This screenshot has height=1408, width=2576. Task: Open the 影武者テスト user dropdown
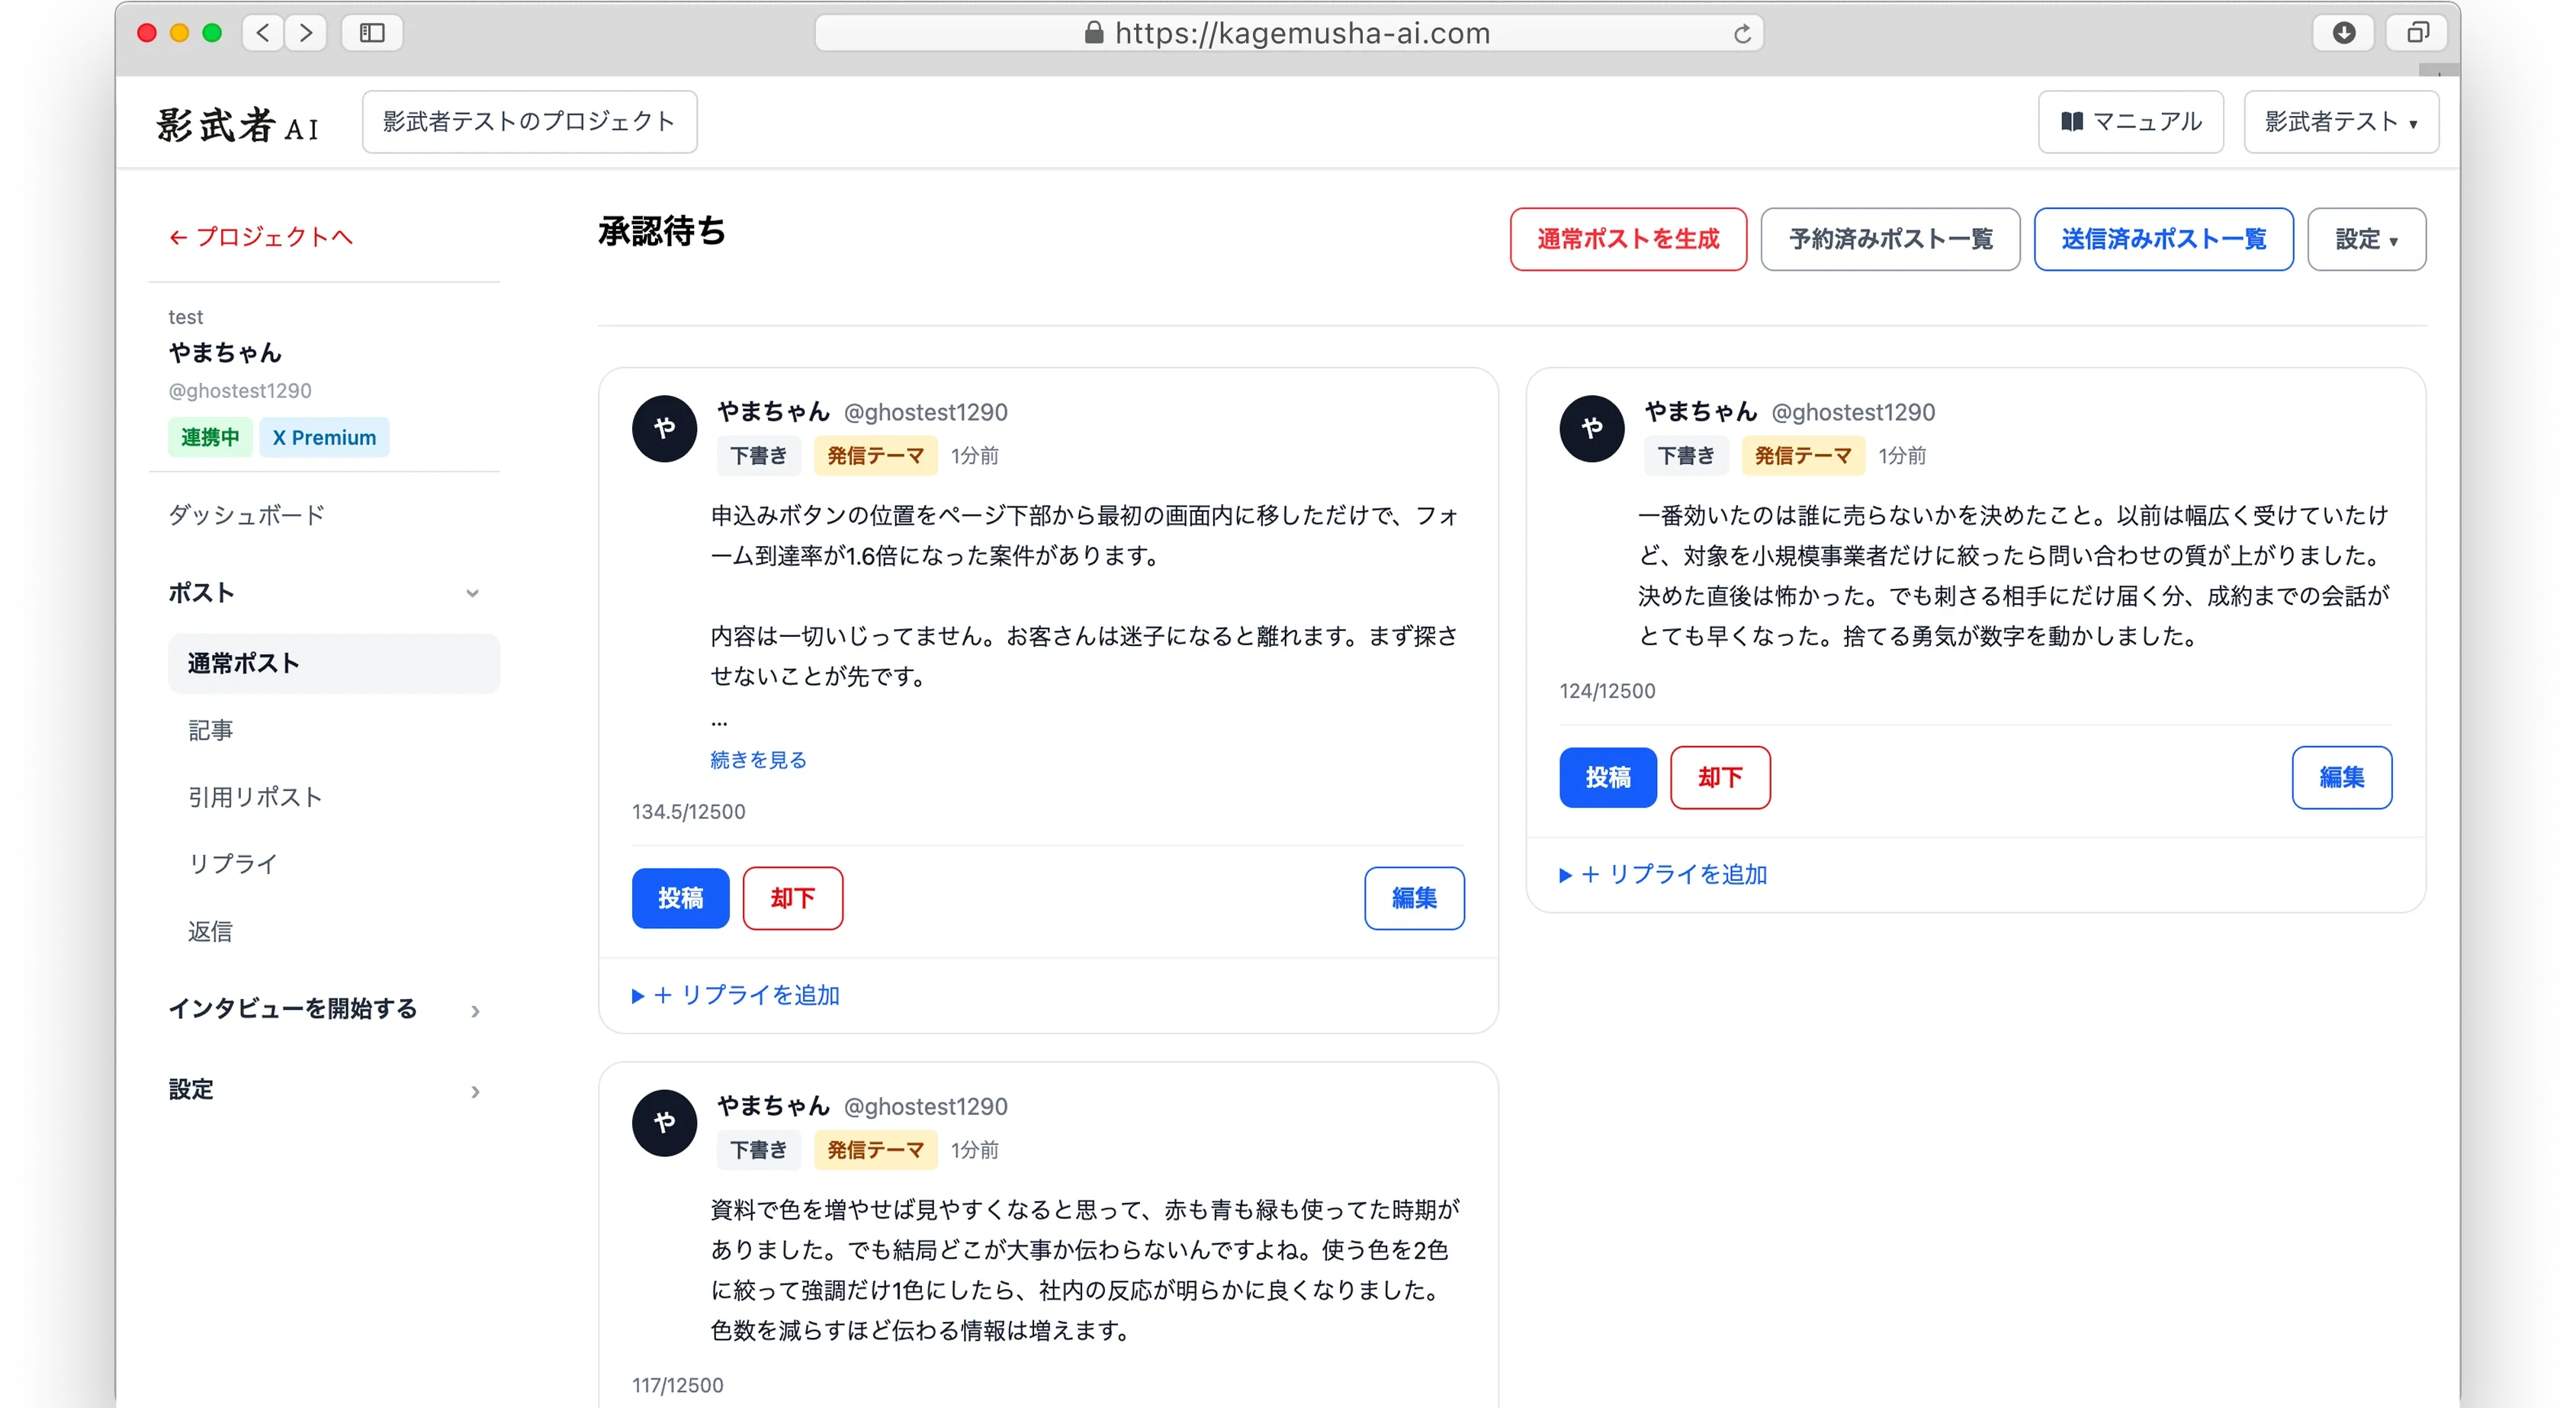pyautogui.click(x=2341, y=122)
